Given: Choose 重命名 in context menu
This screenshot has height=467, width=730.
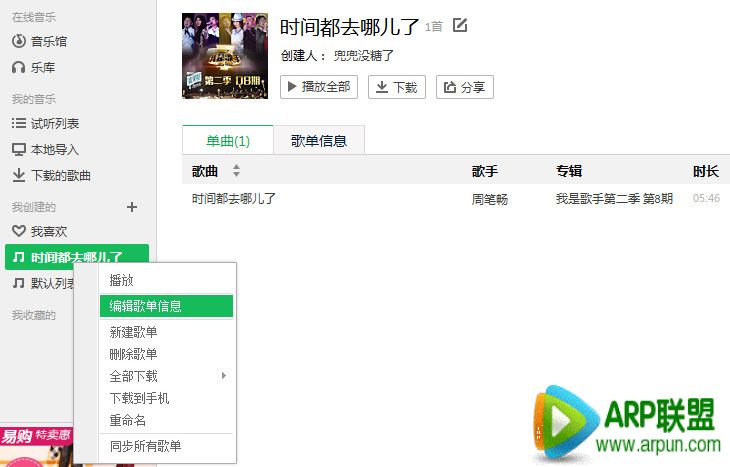Looking at the screenshot, I should tap(166, 420).
